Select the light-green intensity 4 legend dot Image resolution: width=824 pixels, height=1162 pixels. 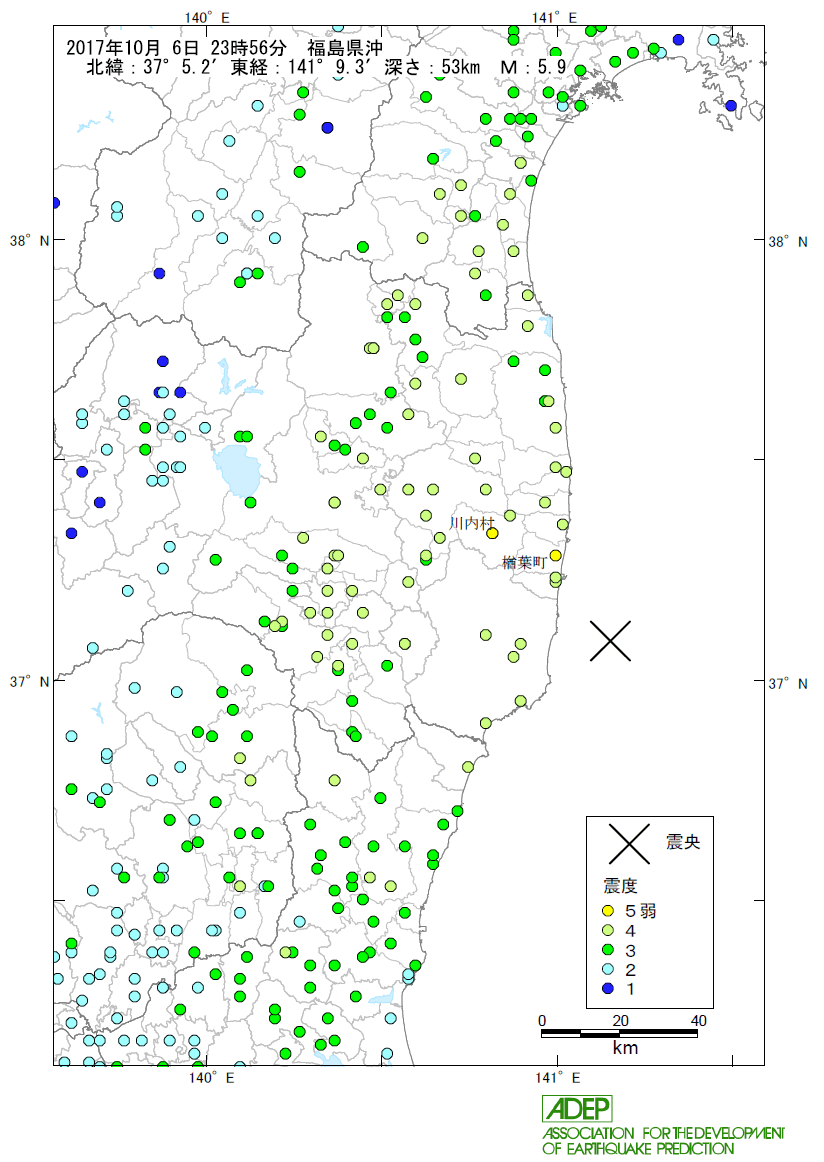608,930
